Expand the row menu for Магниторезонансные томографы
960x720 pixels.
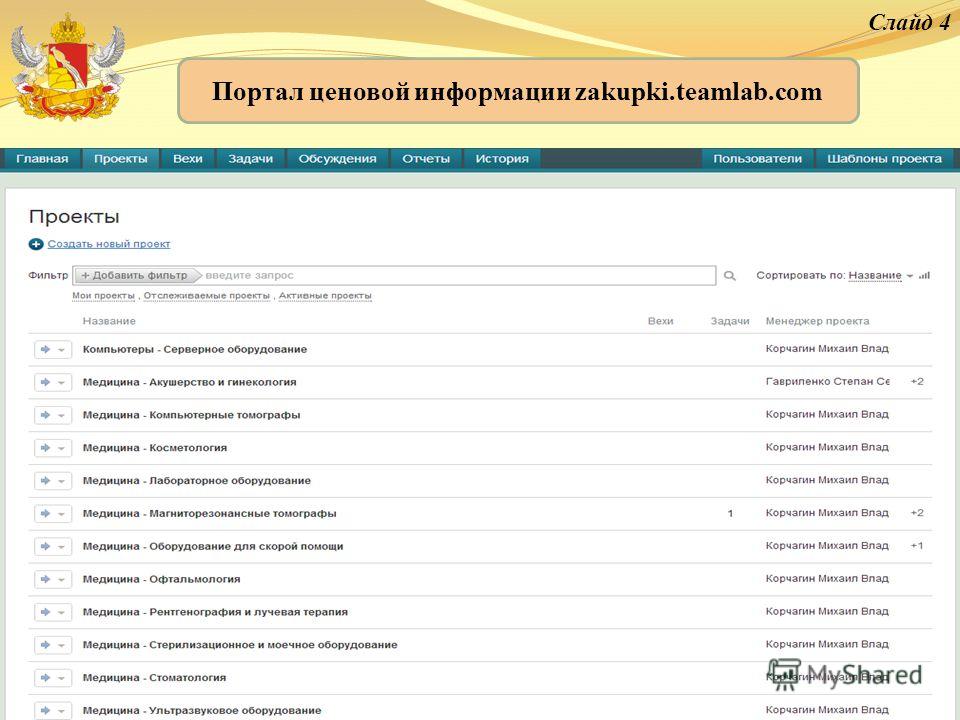[x=61, y=514]
